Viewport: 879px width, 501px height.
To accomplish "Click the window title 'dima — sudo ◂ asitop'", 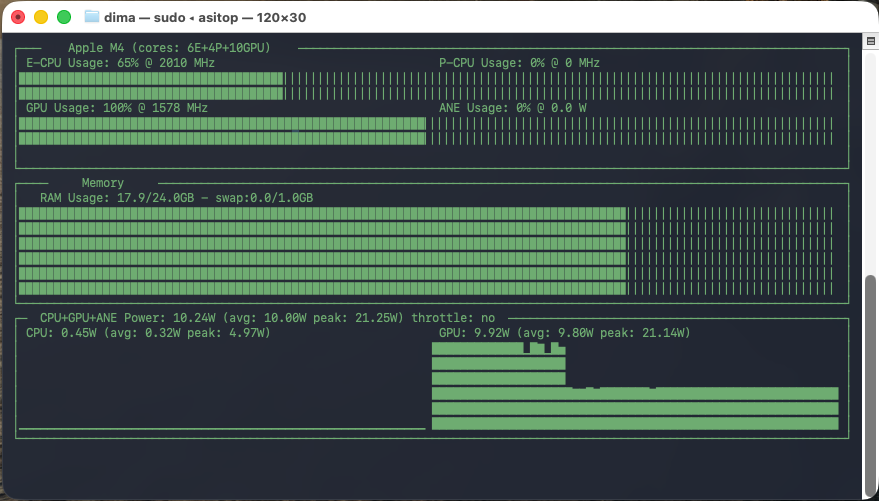I will [x=198, y=17].
